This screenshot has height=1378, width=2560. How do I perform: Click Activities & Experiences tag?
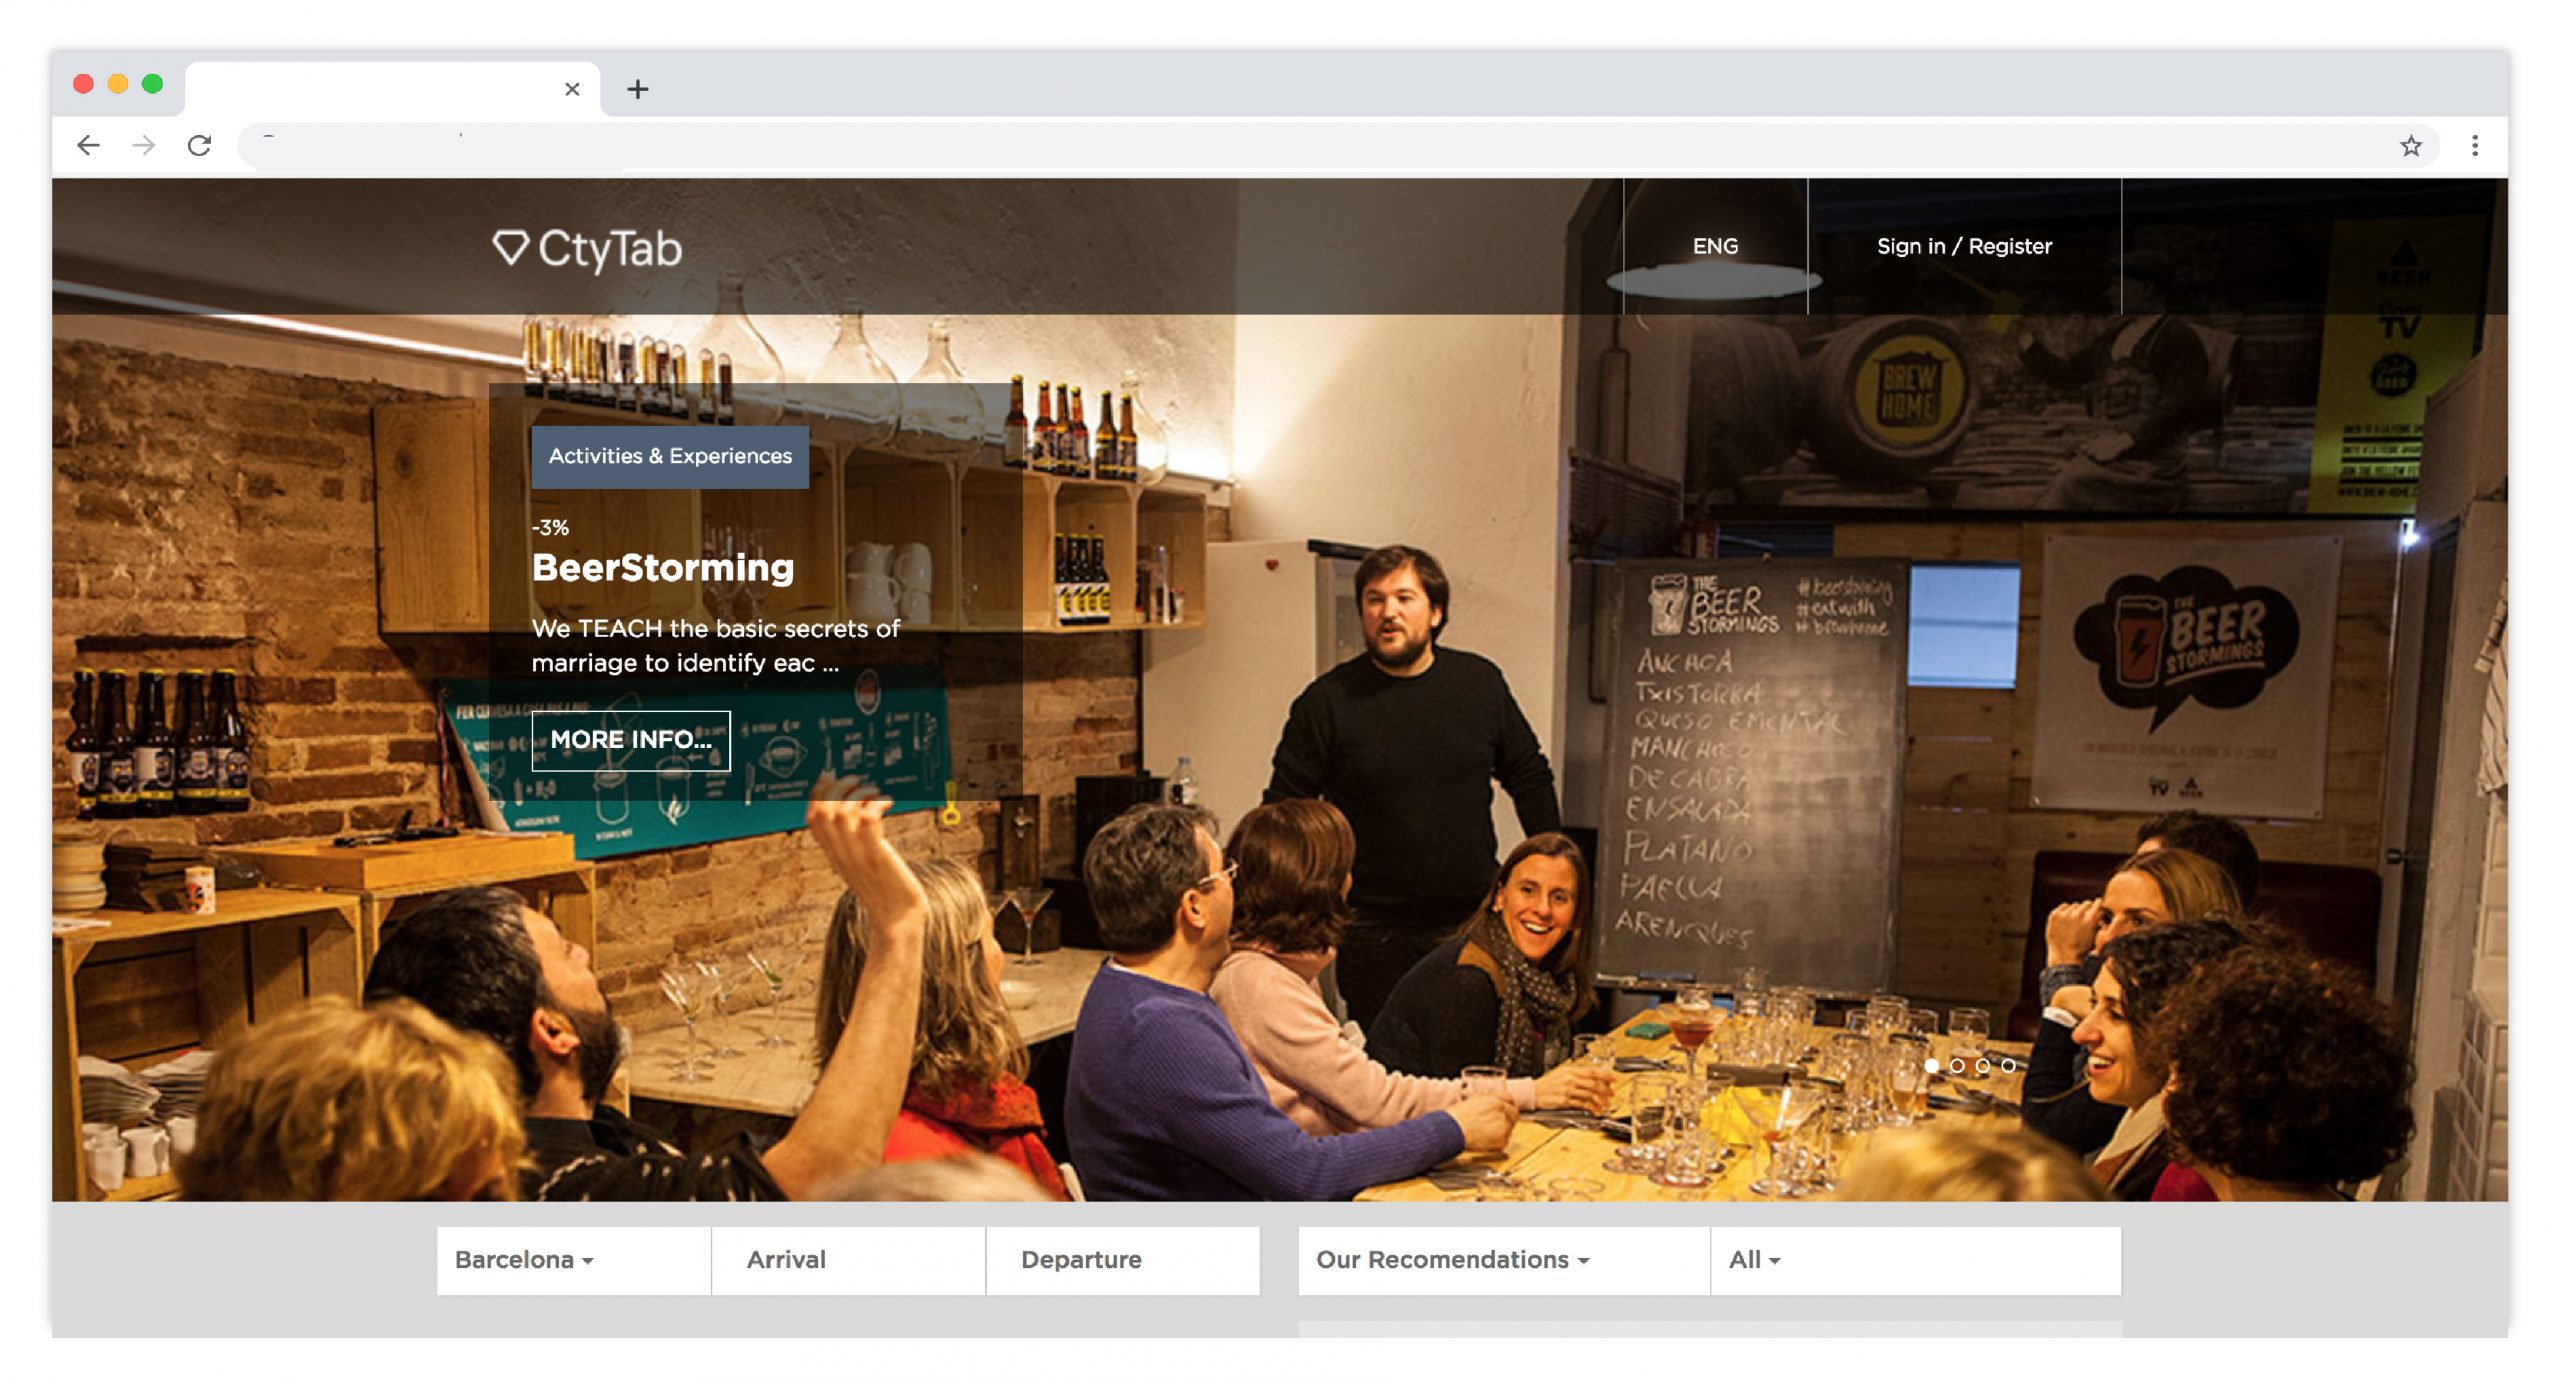pyautogui.click(x=670, y=456)
